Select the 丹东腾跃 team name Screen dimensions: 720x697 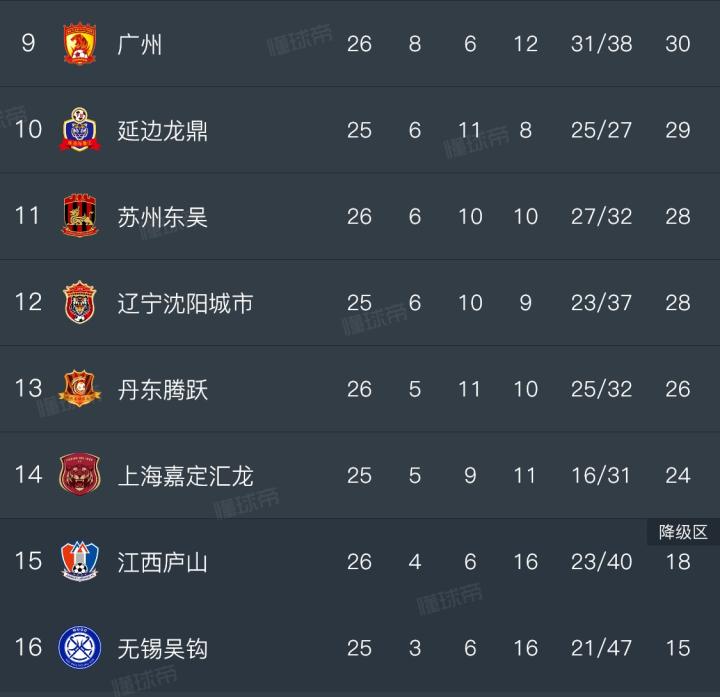[163, 389]
